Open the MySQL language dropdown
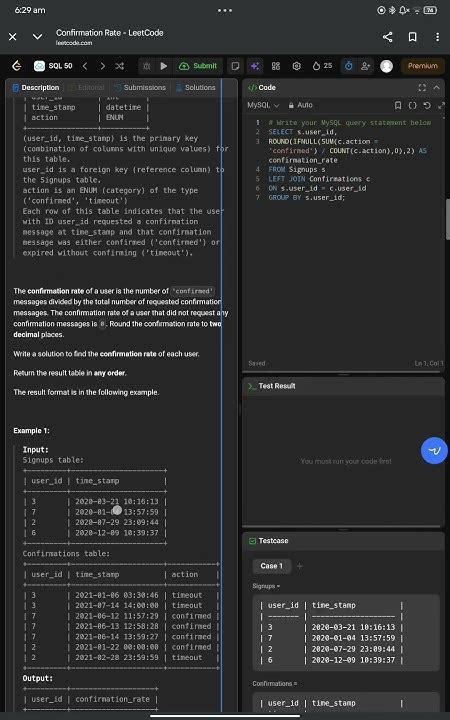The height and width of the screenshot is (720, 450). pyautogui.click(x=263, y=105)
